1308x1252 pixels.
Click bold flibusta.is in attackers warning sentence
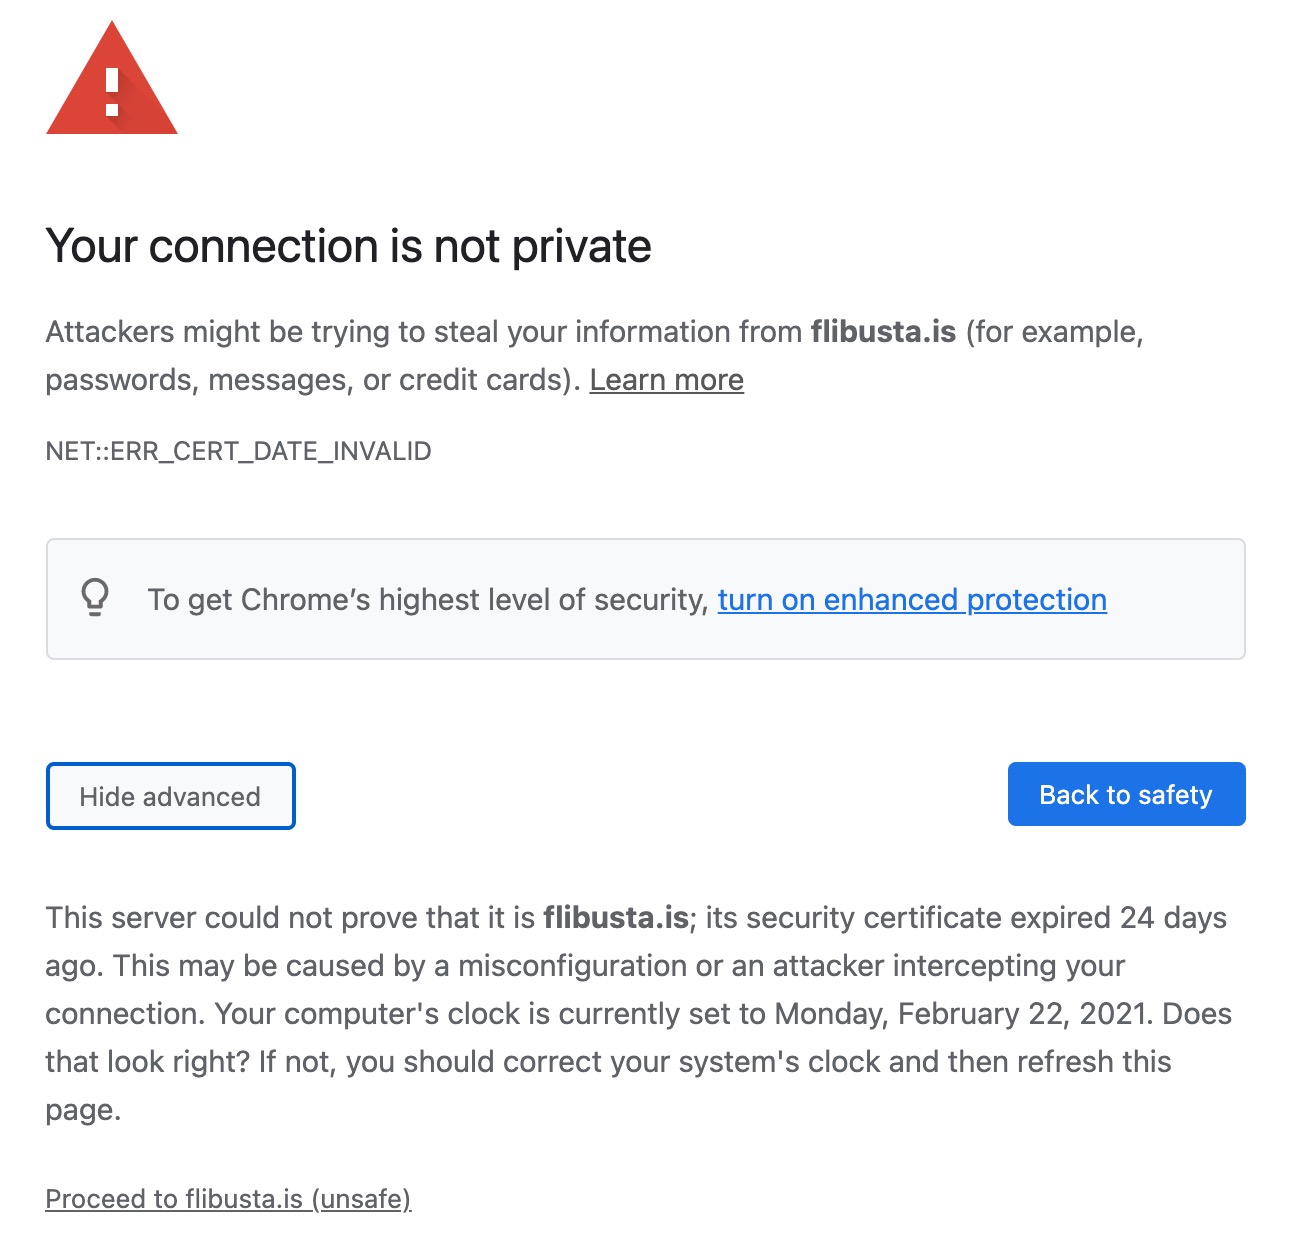click(883, 331)
